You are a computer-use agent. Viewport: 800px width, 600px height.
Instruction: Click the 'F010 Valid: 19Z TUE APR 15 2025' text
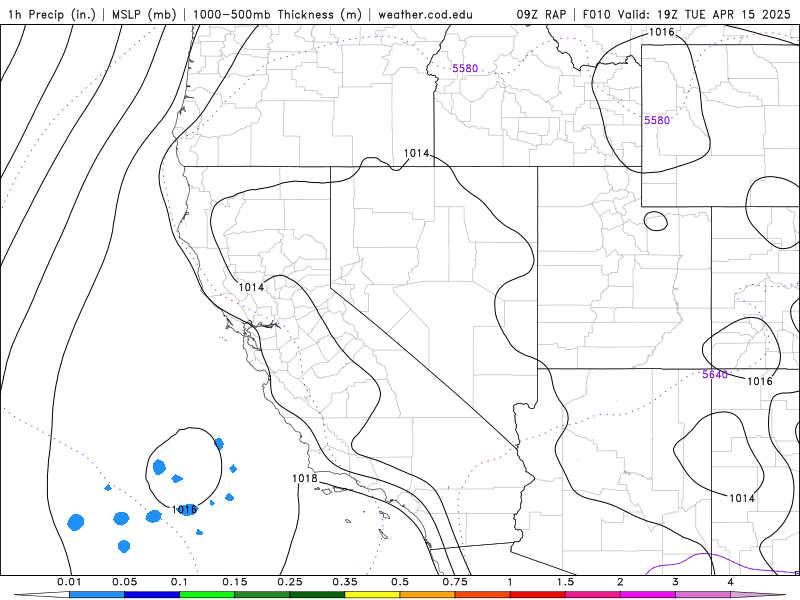(687, 14)
